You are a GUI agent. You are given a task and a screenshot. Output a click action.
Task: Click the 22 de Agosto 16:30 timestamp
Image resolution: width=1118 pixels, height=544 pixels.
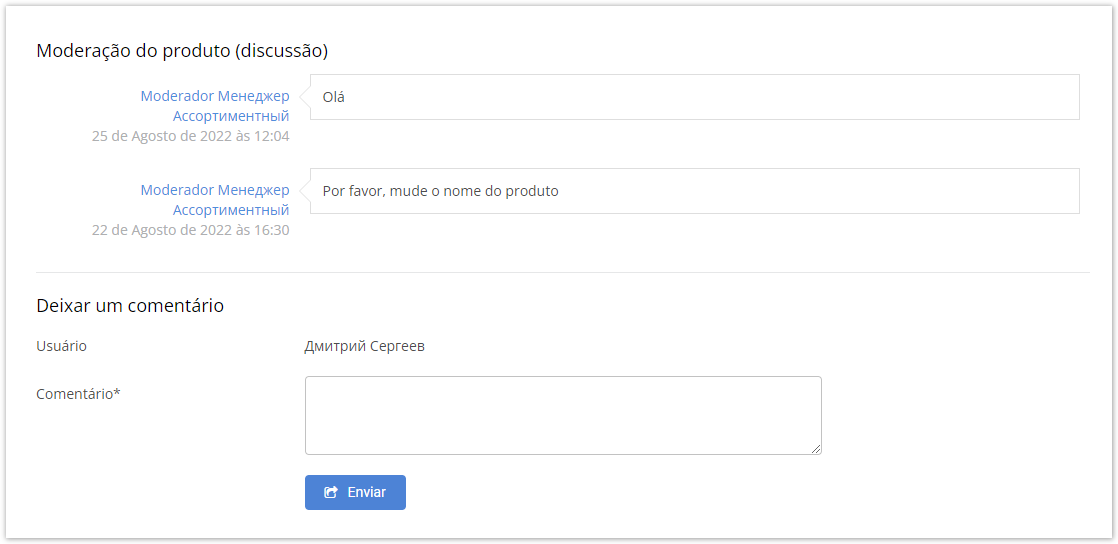point(190,230)
